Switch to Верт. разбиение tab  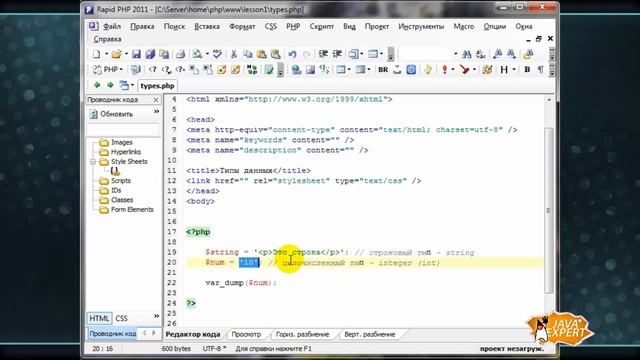(370, 334)
